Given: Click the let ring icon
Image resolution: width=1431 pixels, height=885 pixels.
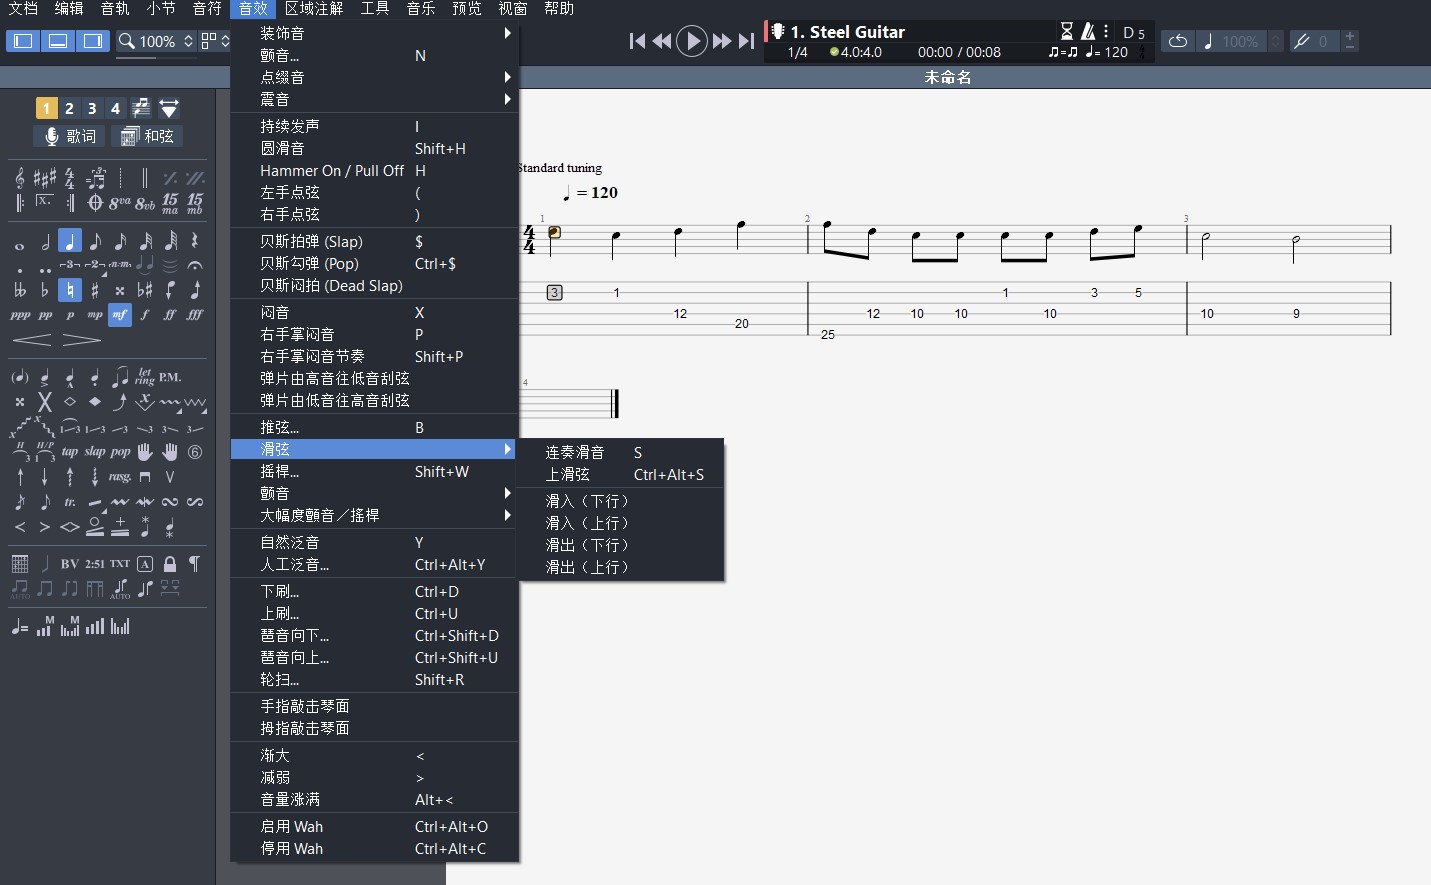Looking at the screenshot, I should click(145, 377).
